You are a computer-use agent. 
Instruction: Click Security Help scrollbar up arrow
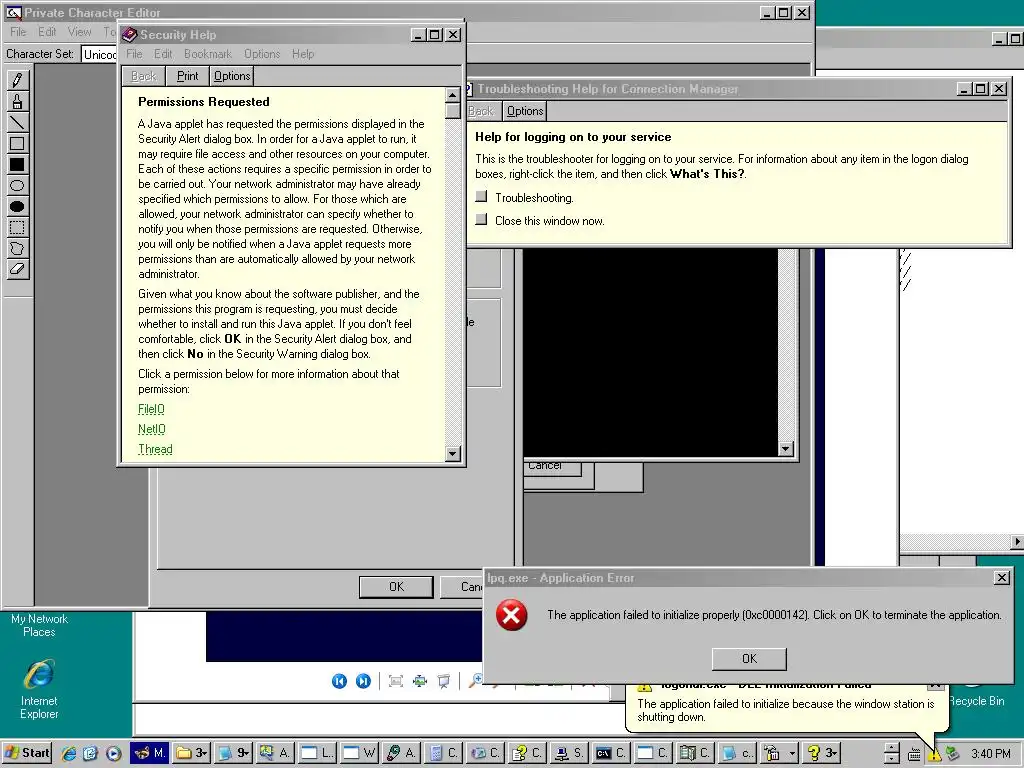pos(453,95)
